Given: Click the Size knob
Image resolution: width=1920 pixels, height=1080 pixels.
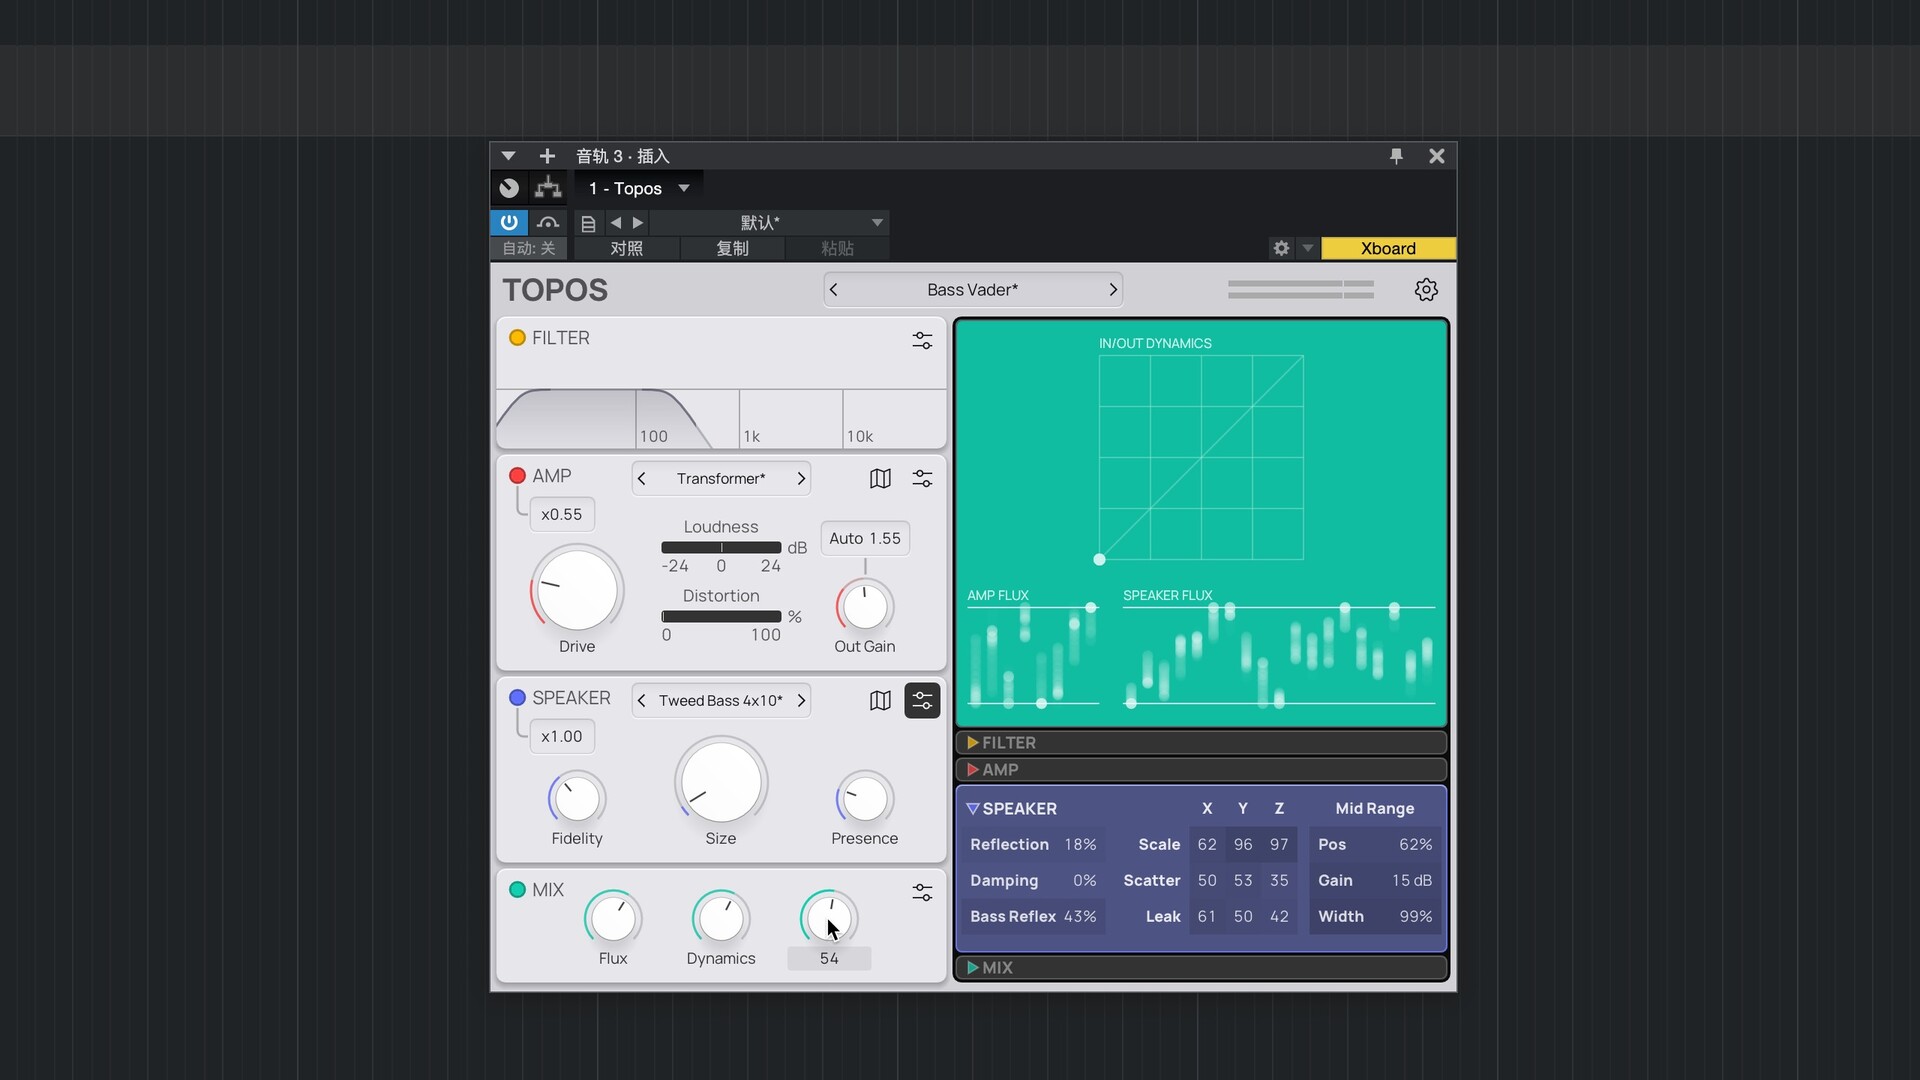Looking at the screenshot, I should [x=721, y=782].
